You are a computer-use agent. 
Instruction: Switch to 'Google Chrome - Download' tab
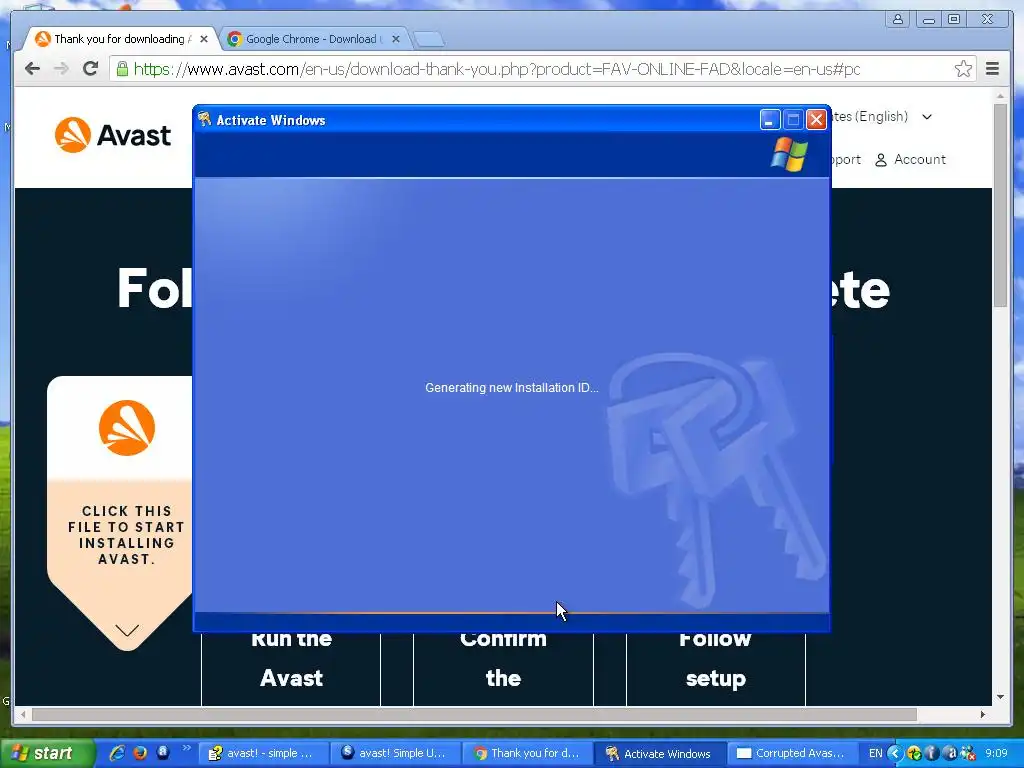312,39
